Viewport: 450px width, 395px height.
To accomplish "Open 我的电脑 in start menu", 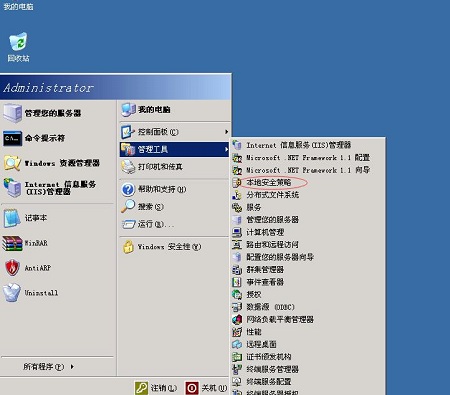I will 146,110.
